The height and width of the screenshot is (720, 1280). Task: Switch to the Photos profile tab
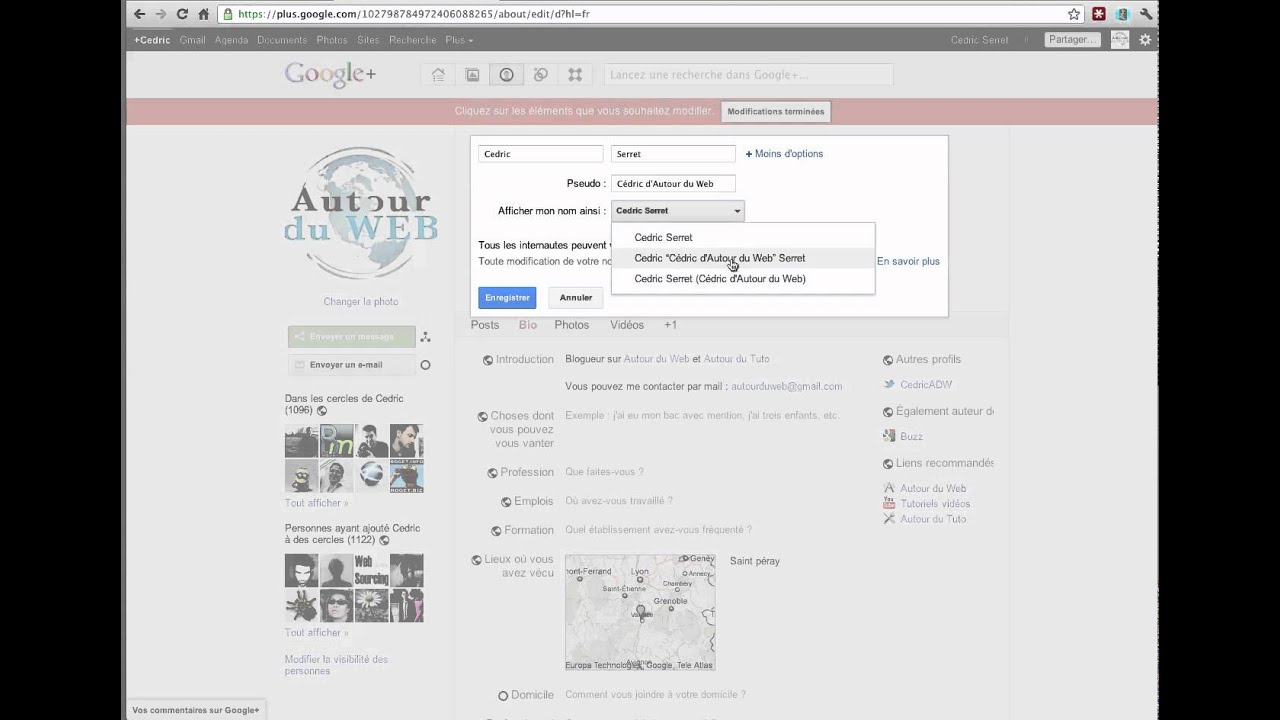tap(572, 325)
